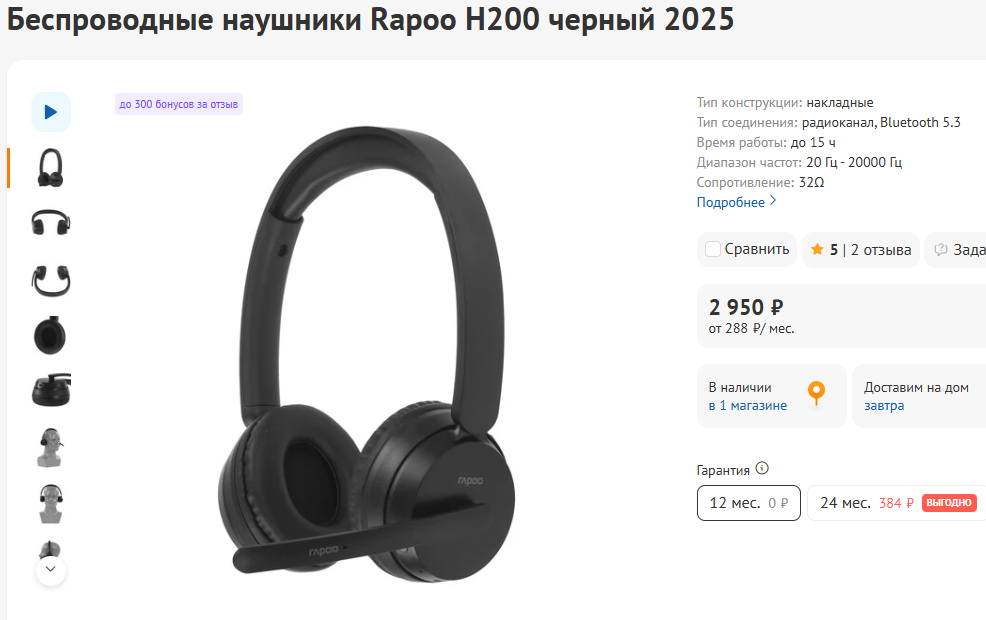
Task: Select the second mannequin head thumbnail
Action: [51, 504]
